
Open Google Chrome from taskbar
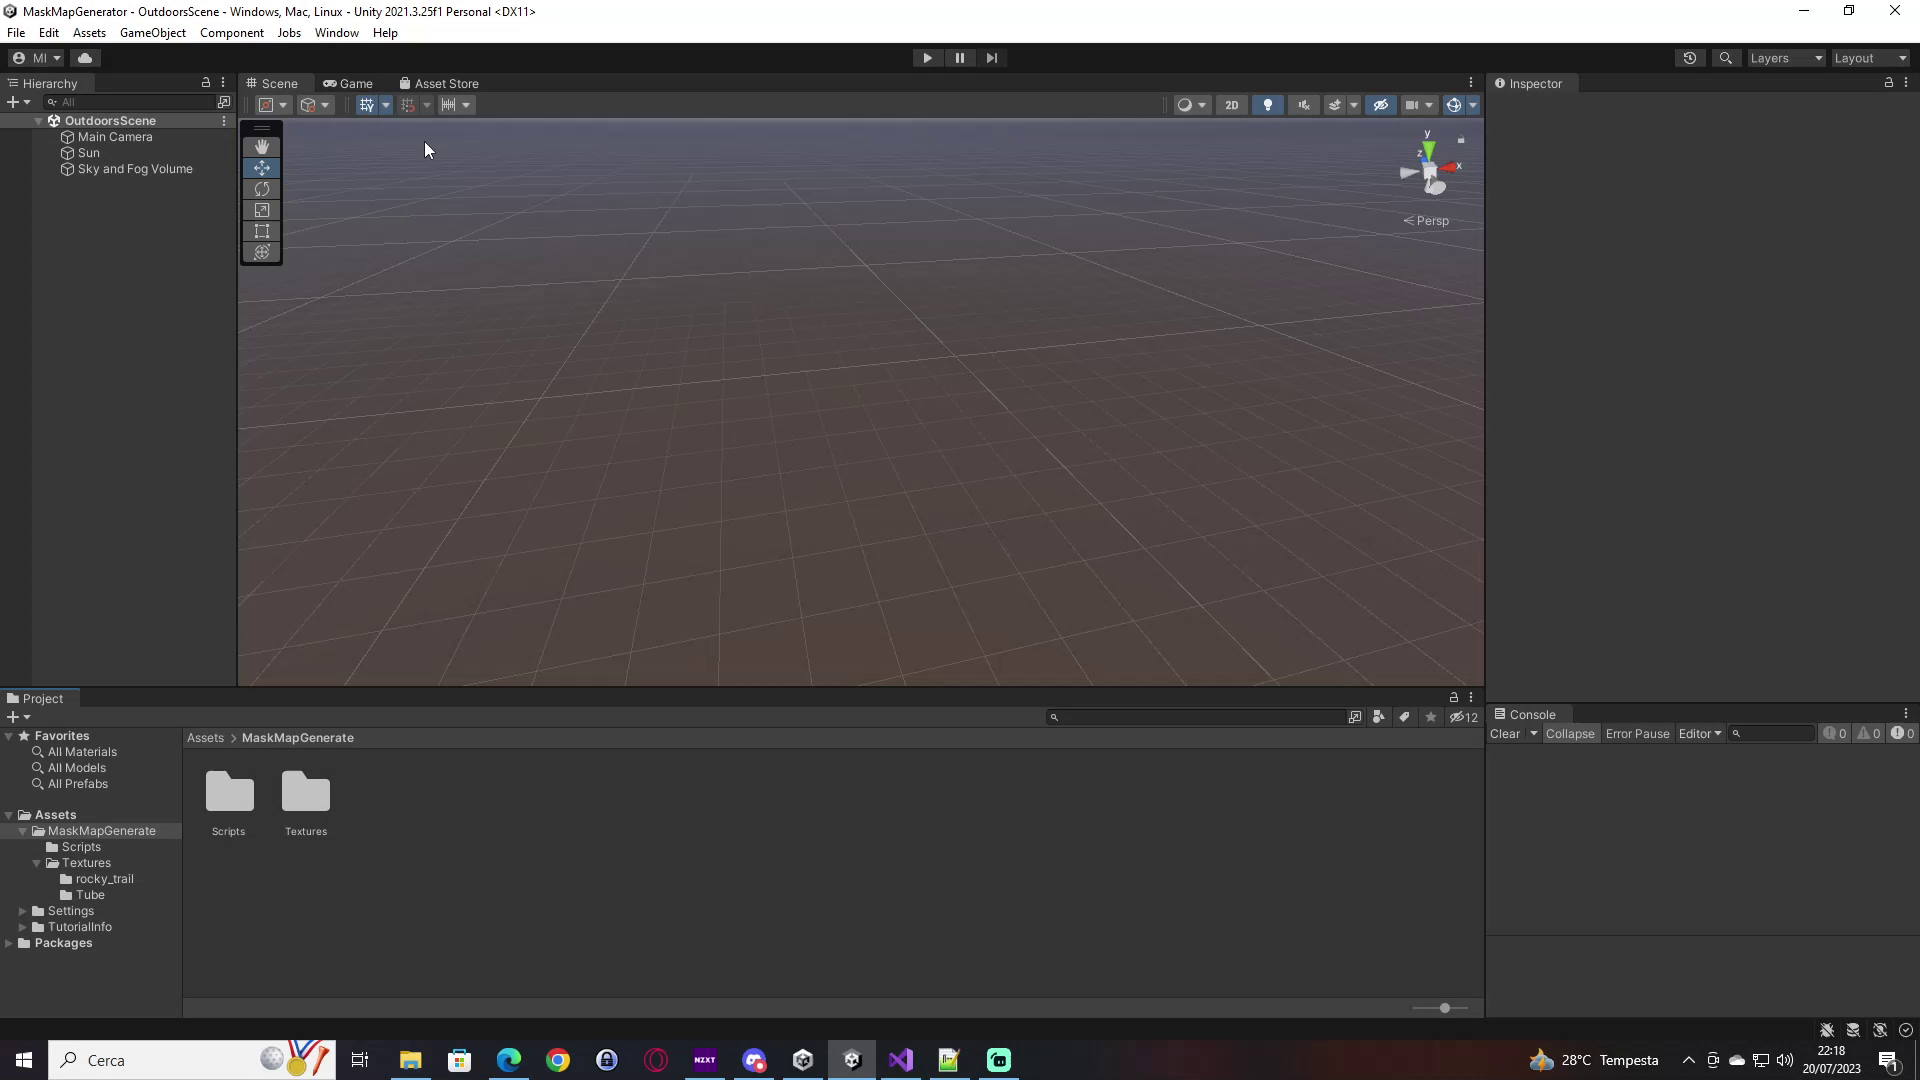(558, 1060)
